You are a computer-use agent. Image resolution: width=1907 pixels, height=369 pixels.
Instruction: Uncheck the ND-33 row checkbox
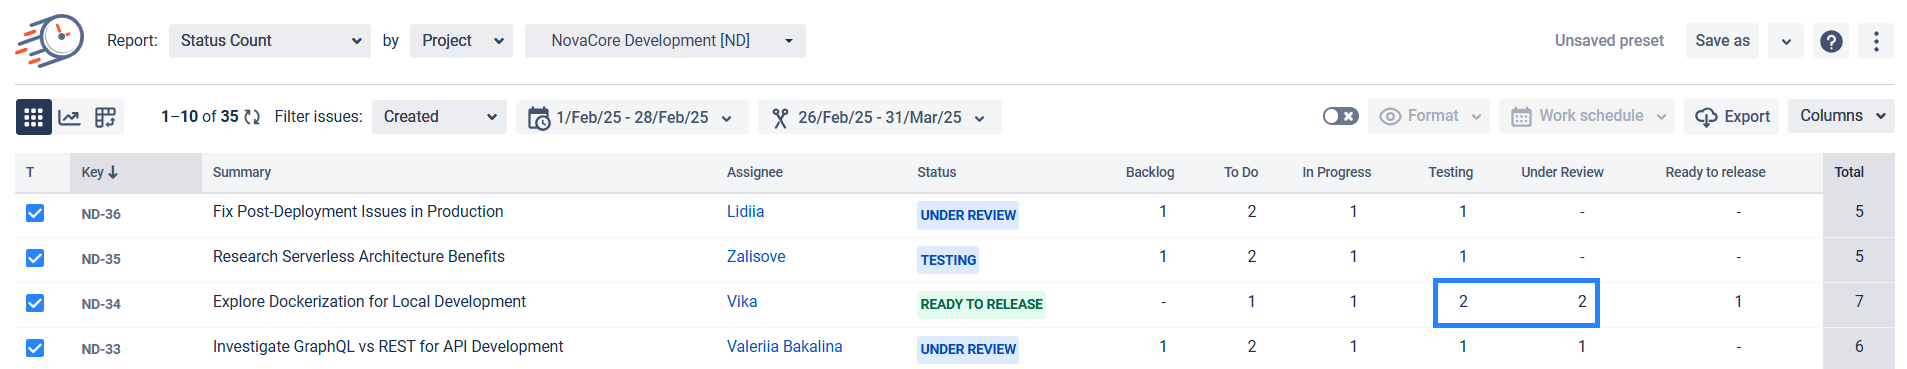pyautogui.click(x=35, y=348)
